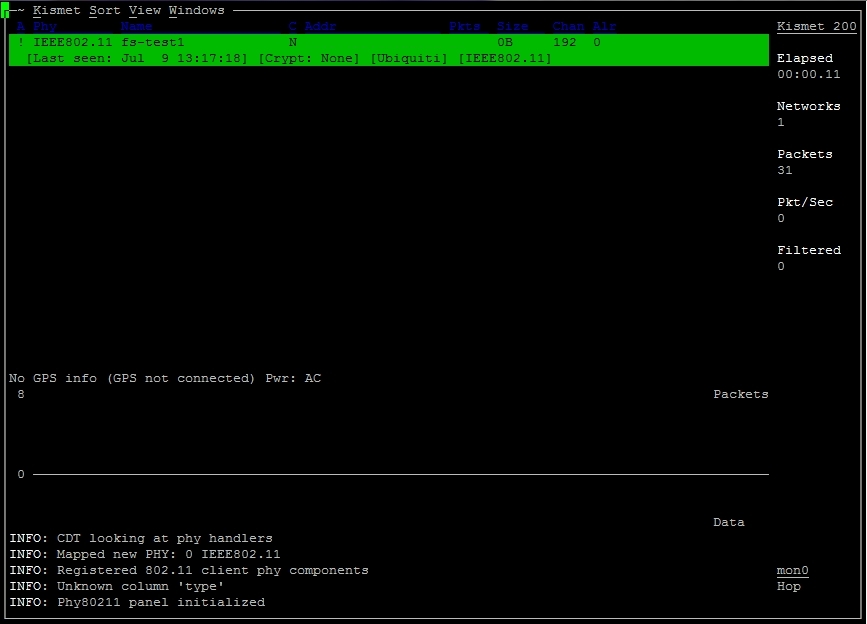Click the channel value 192

[565, 43]
